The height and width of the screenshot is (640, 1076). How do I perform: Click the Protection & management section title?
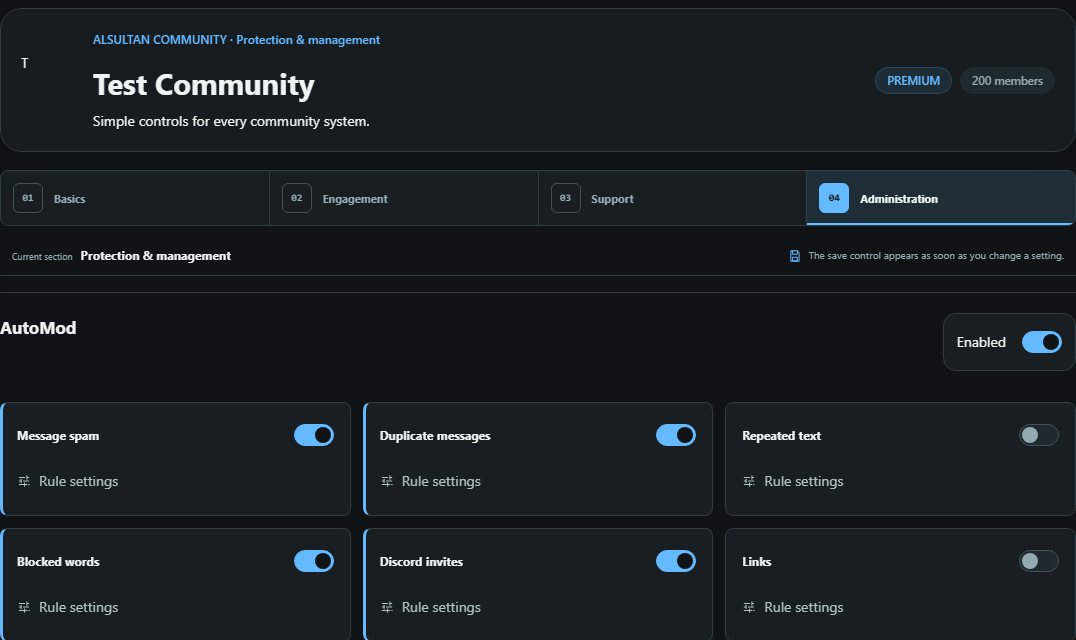tap(156, 256)
